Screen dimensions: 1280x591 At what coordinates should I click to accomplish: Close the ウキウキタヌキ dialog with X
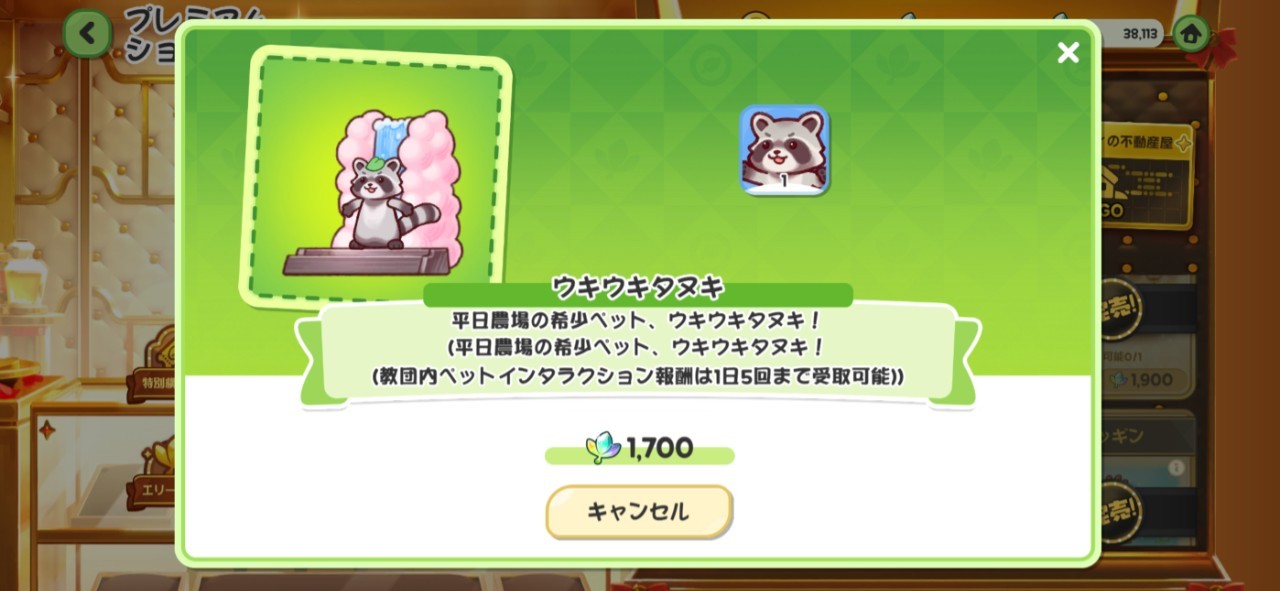pos(1068,53)
